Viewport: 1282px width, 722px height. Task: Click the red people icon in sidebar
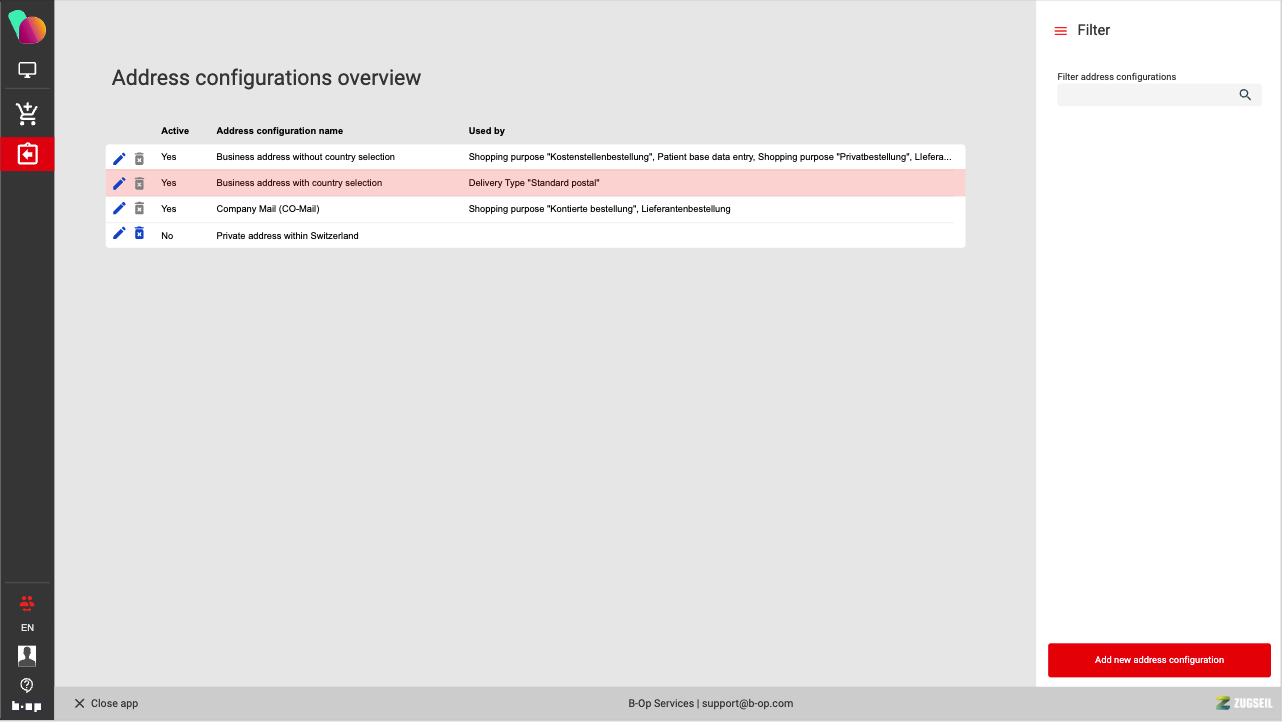[27, 603]
